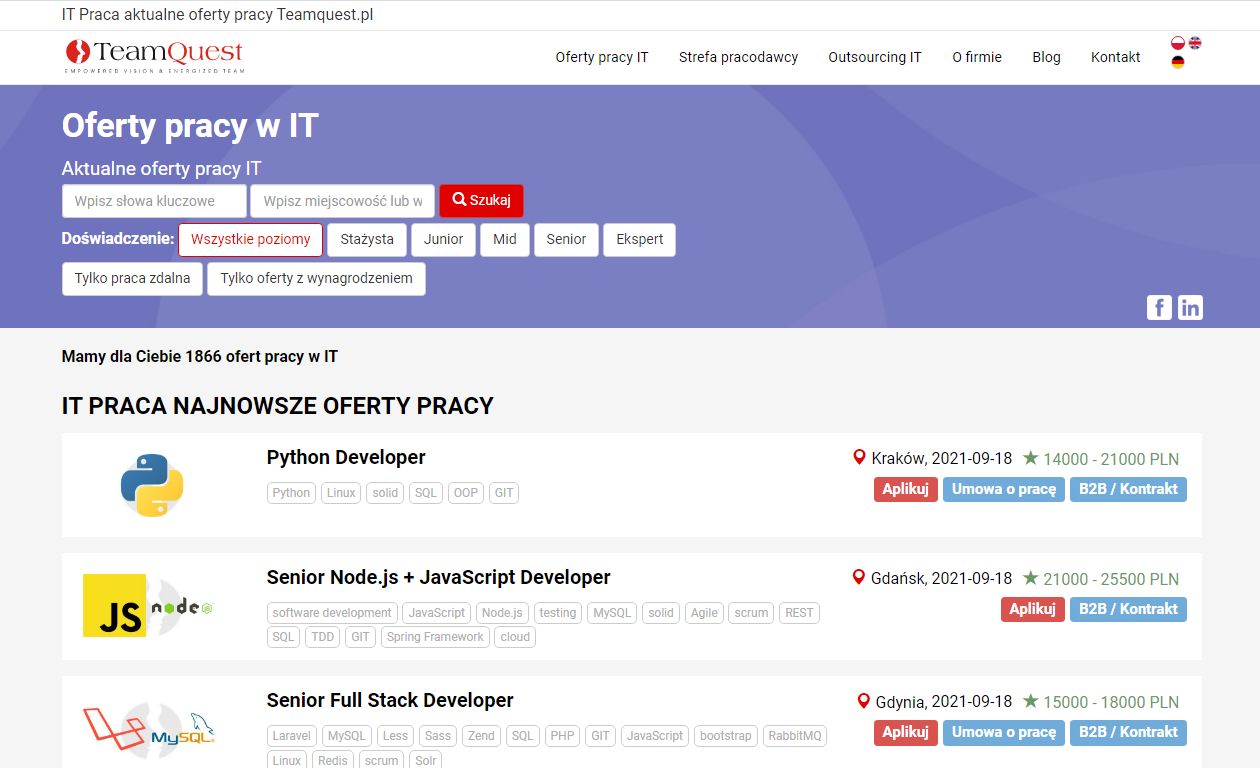The image size is (1260, 768).
Task: Click the JS Node logo thumbnail
Action: coord(148,606)
